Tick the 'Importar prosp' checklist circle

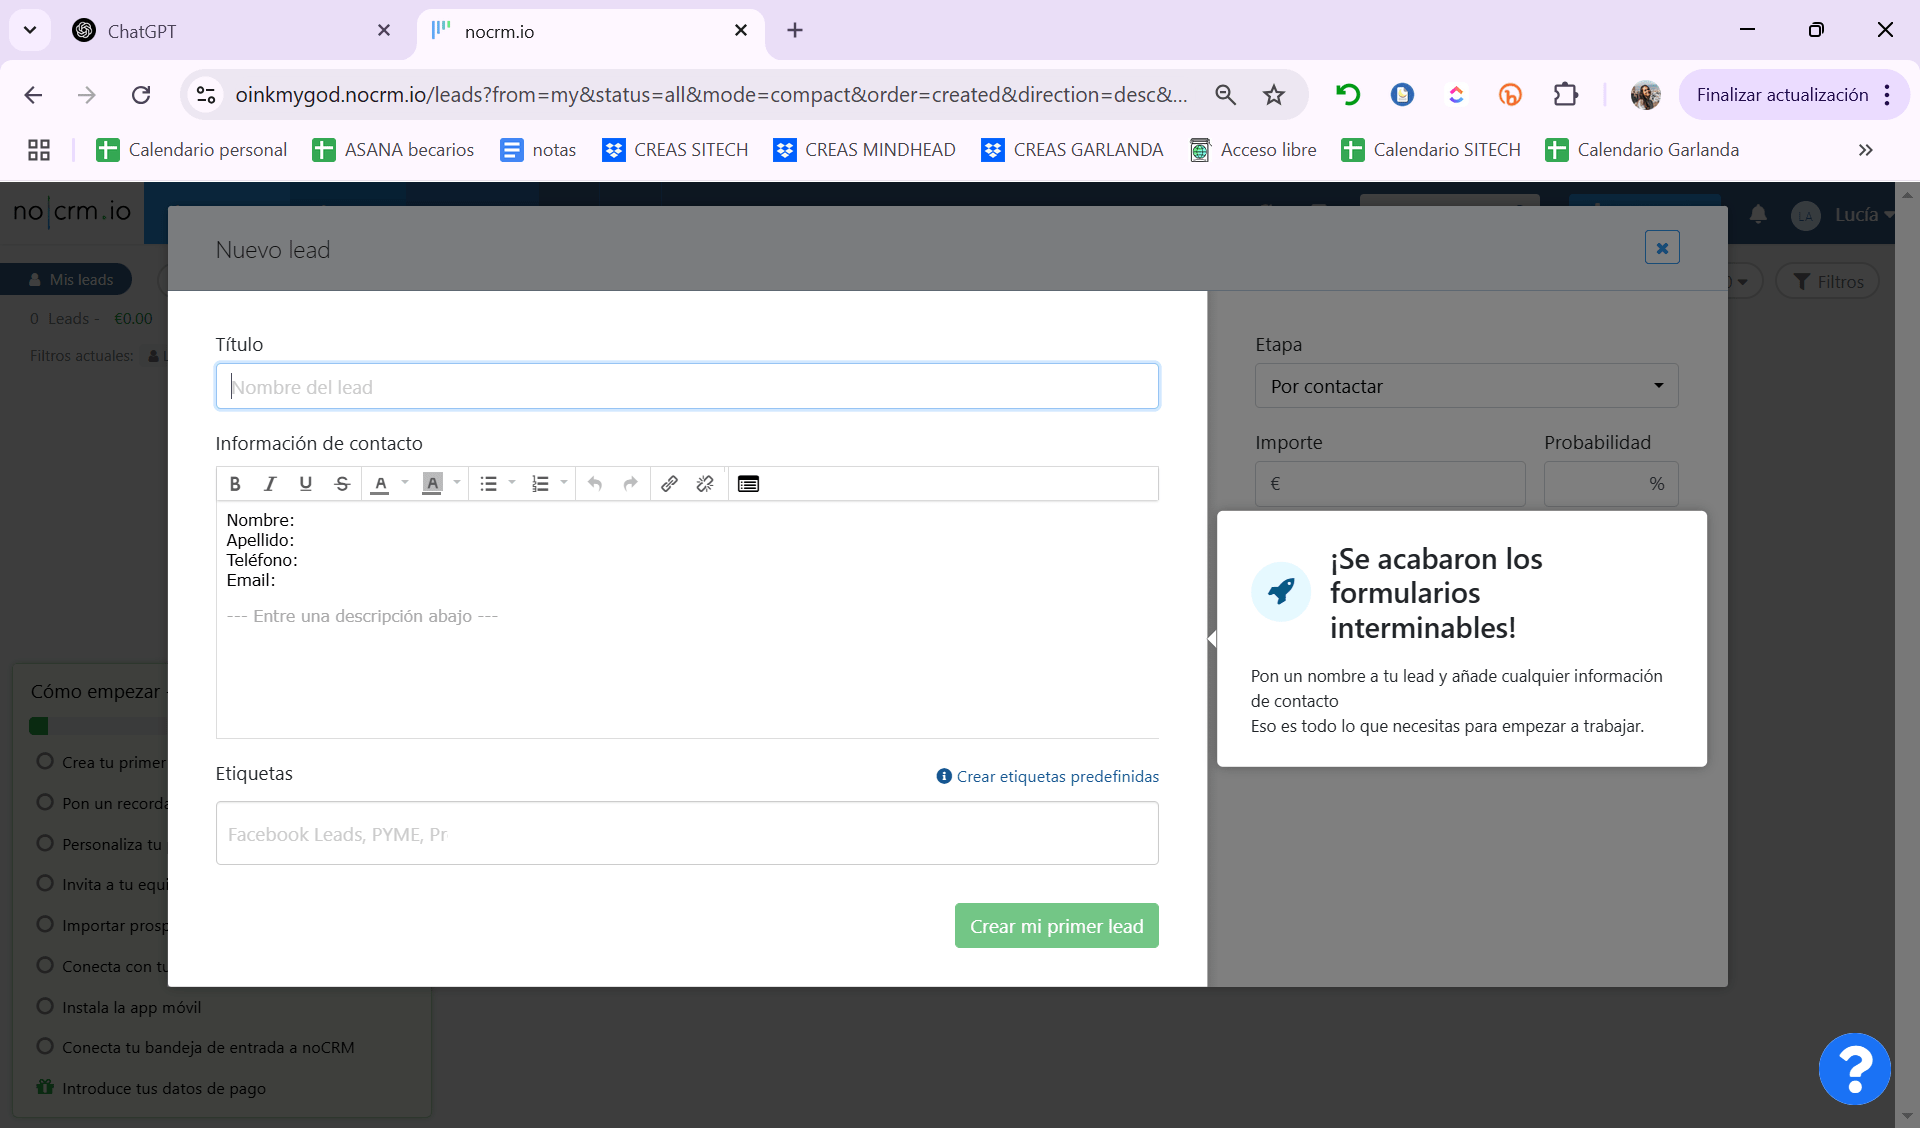click(x=45, y=924)
